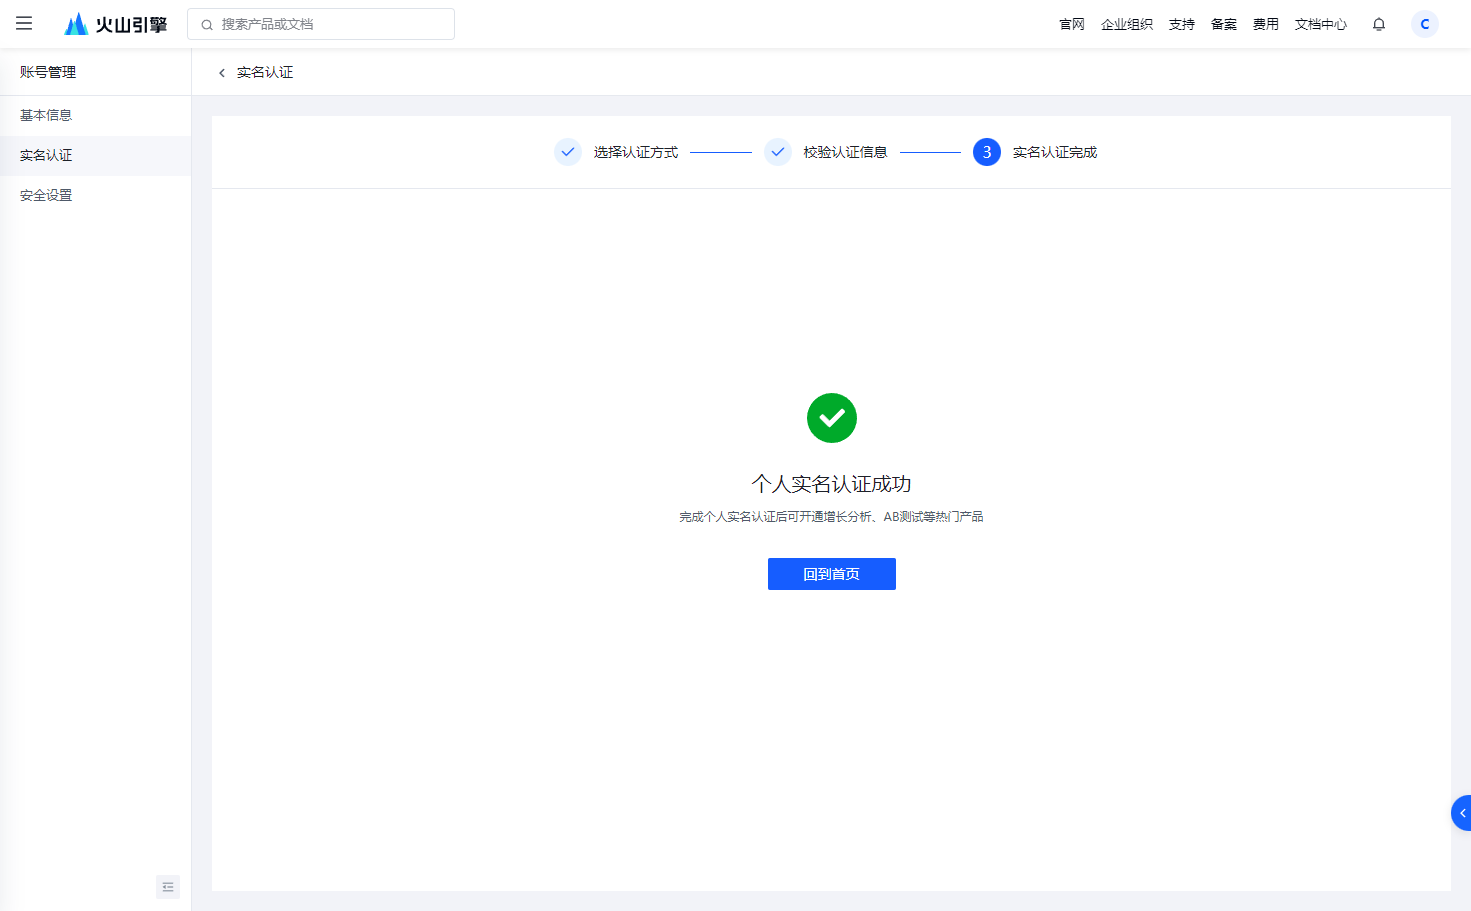The width and height of the screenshot is (1471, 911).
Task: Open 费用 in the top navigation
Action: [x=1266, y=24]
